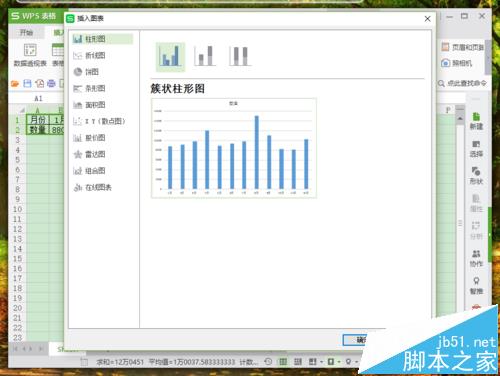The width and height of the screenshot is (500, 376).
Task: Click the export PDF icon in quick toolbar
Action: (40, 83)
